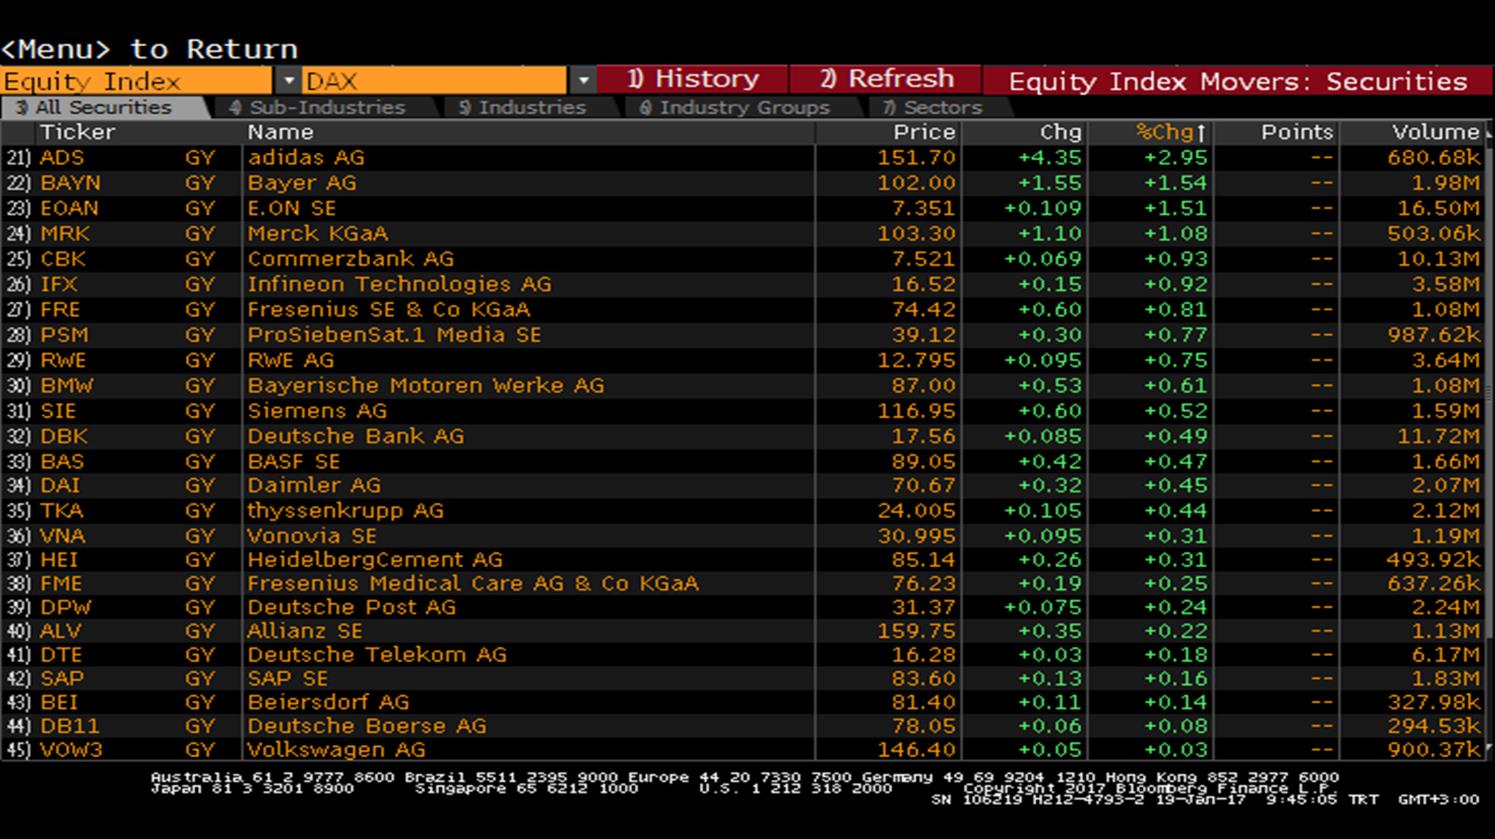Switch to Industry Groups tab
Viewport: 1495px width, 839px height.
coord(735,107)
